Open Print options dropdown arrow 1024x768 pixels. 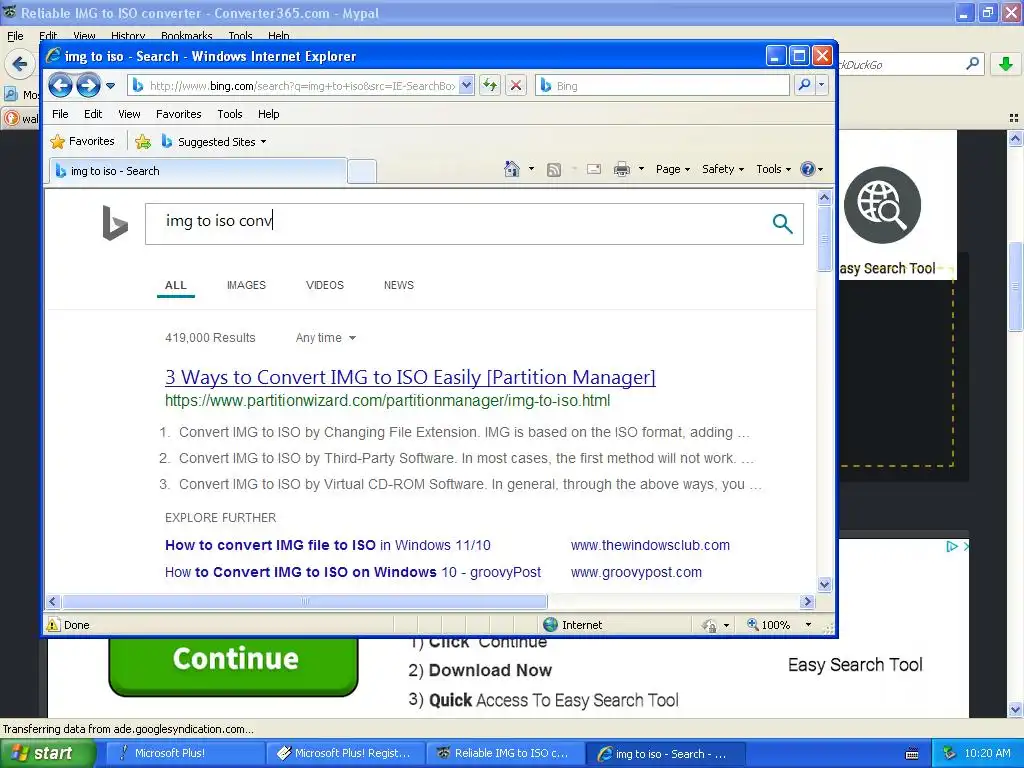pyautogui.click(x=641, y=169)
